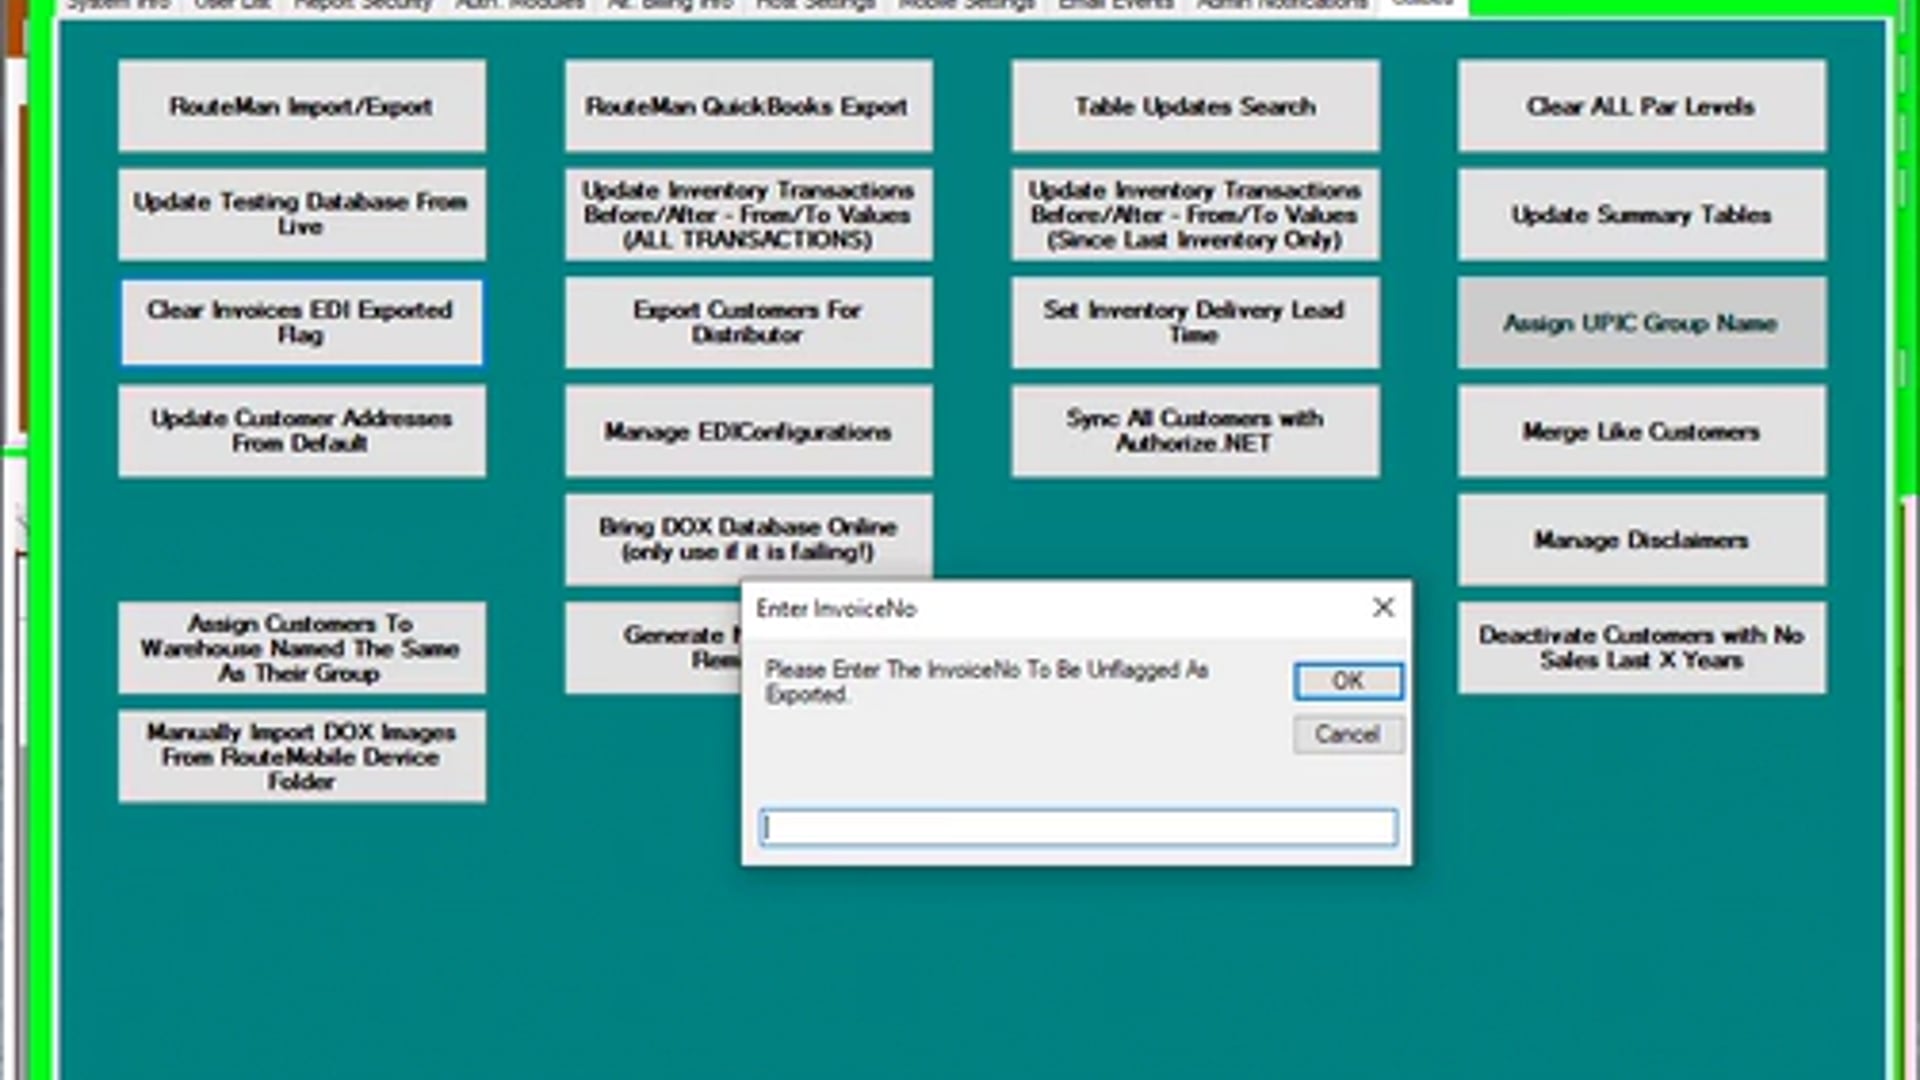This screenshot has width=1920, height=1080.
Task: Click Deactivate Customers with No Sales button
Action: [1641, 648]
